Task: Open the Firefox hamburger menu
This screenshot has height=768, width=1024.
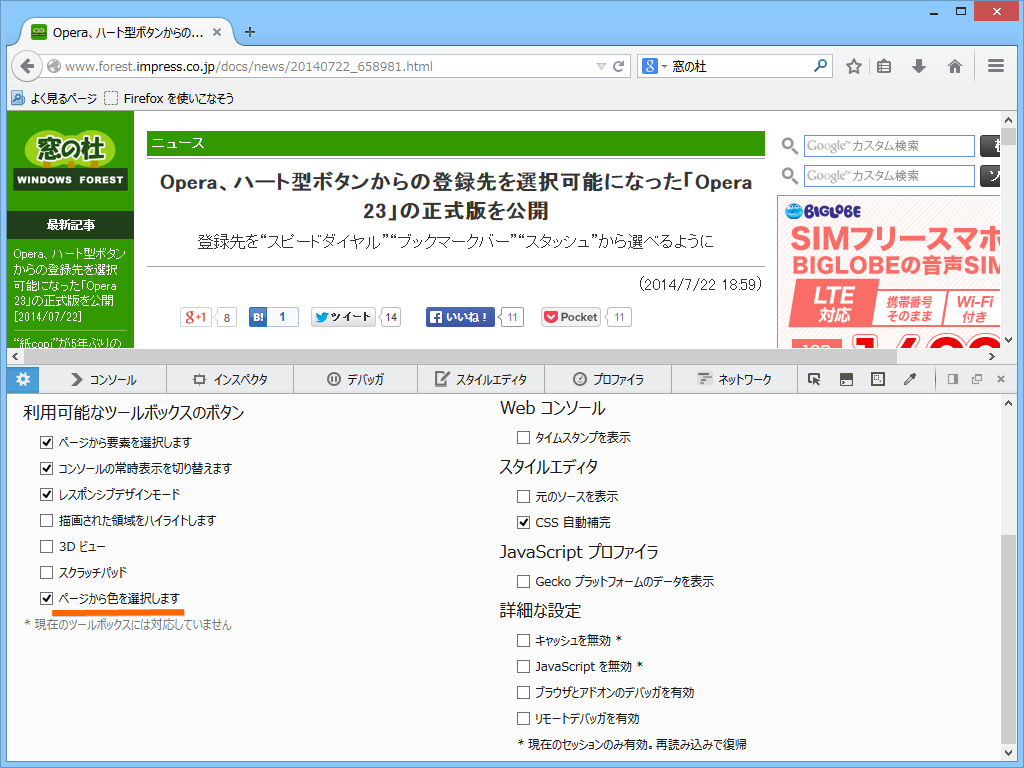Action: 996,66
